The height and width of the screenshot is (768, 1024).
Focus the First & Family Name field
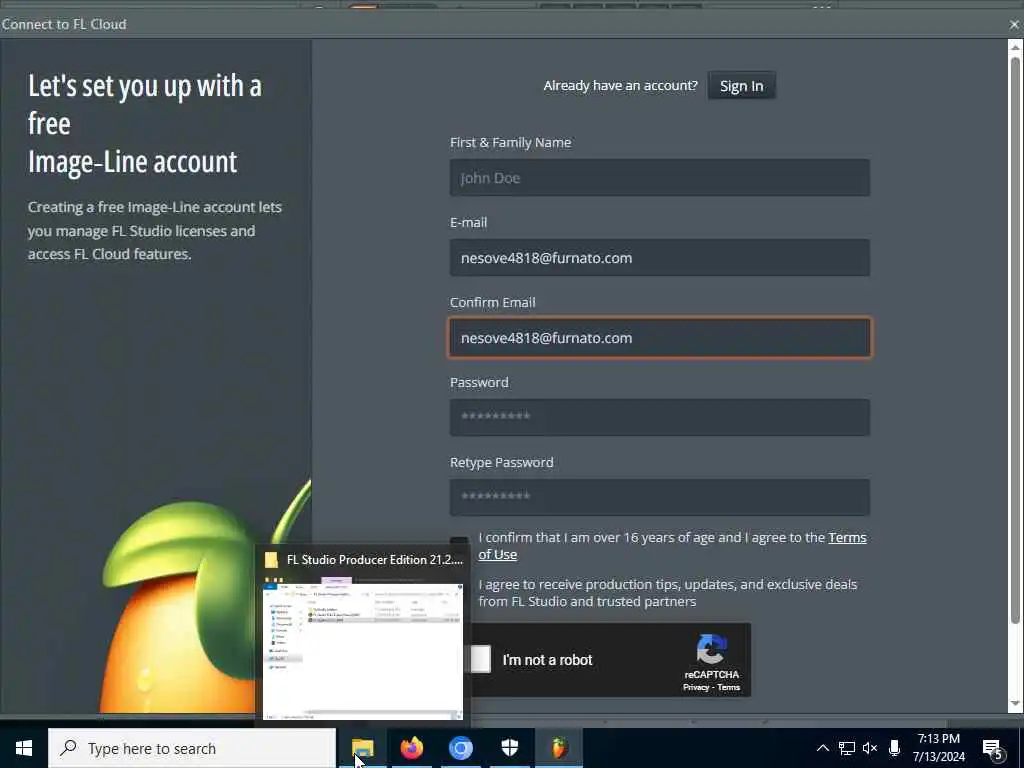pyautogui.click(x=660, y=178)
